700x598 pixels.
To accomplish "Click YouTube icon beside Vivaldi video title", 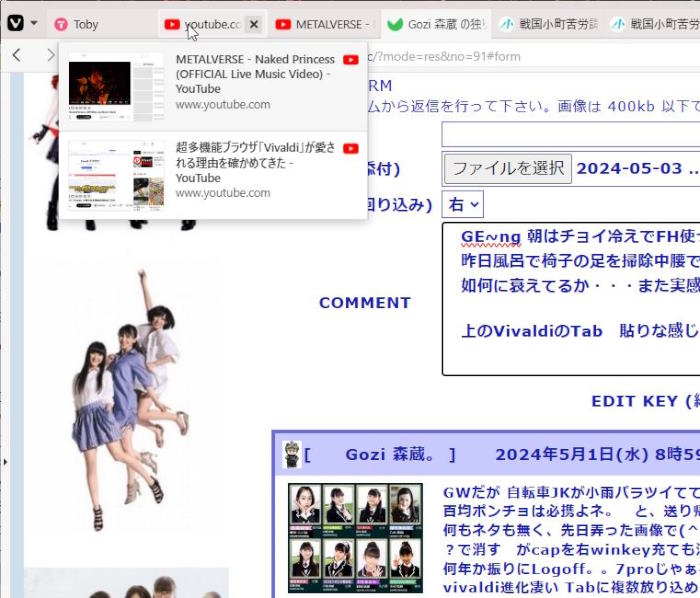I will click(x=350, y=149).
